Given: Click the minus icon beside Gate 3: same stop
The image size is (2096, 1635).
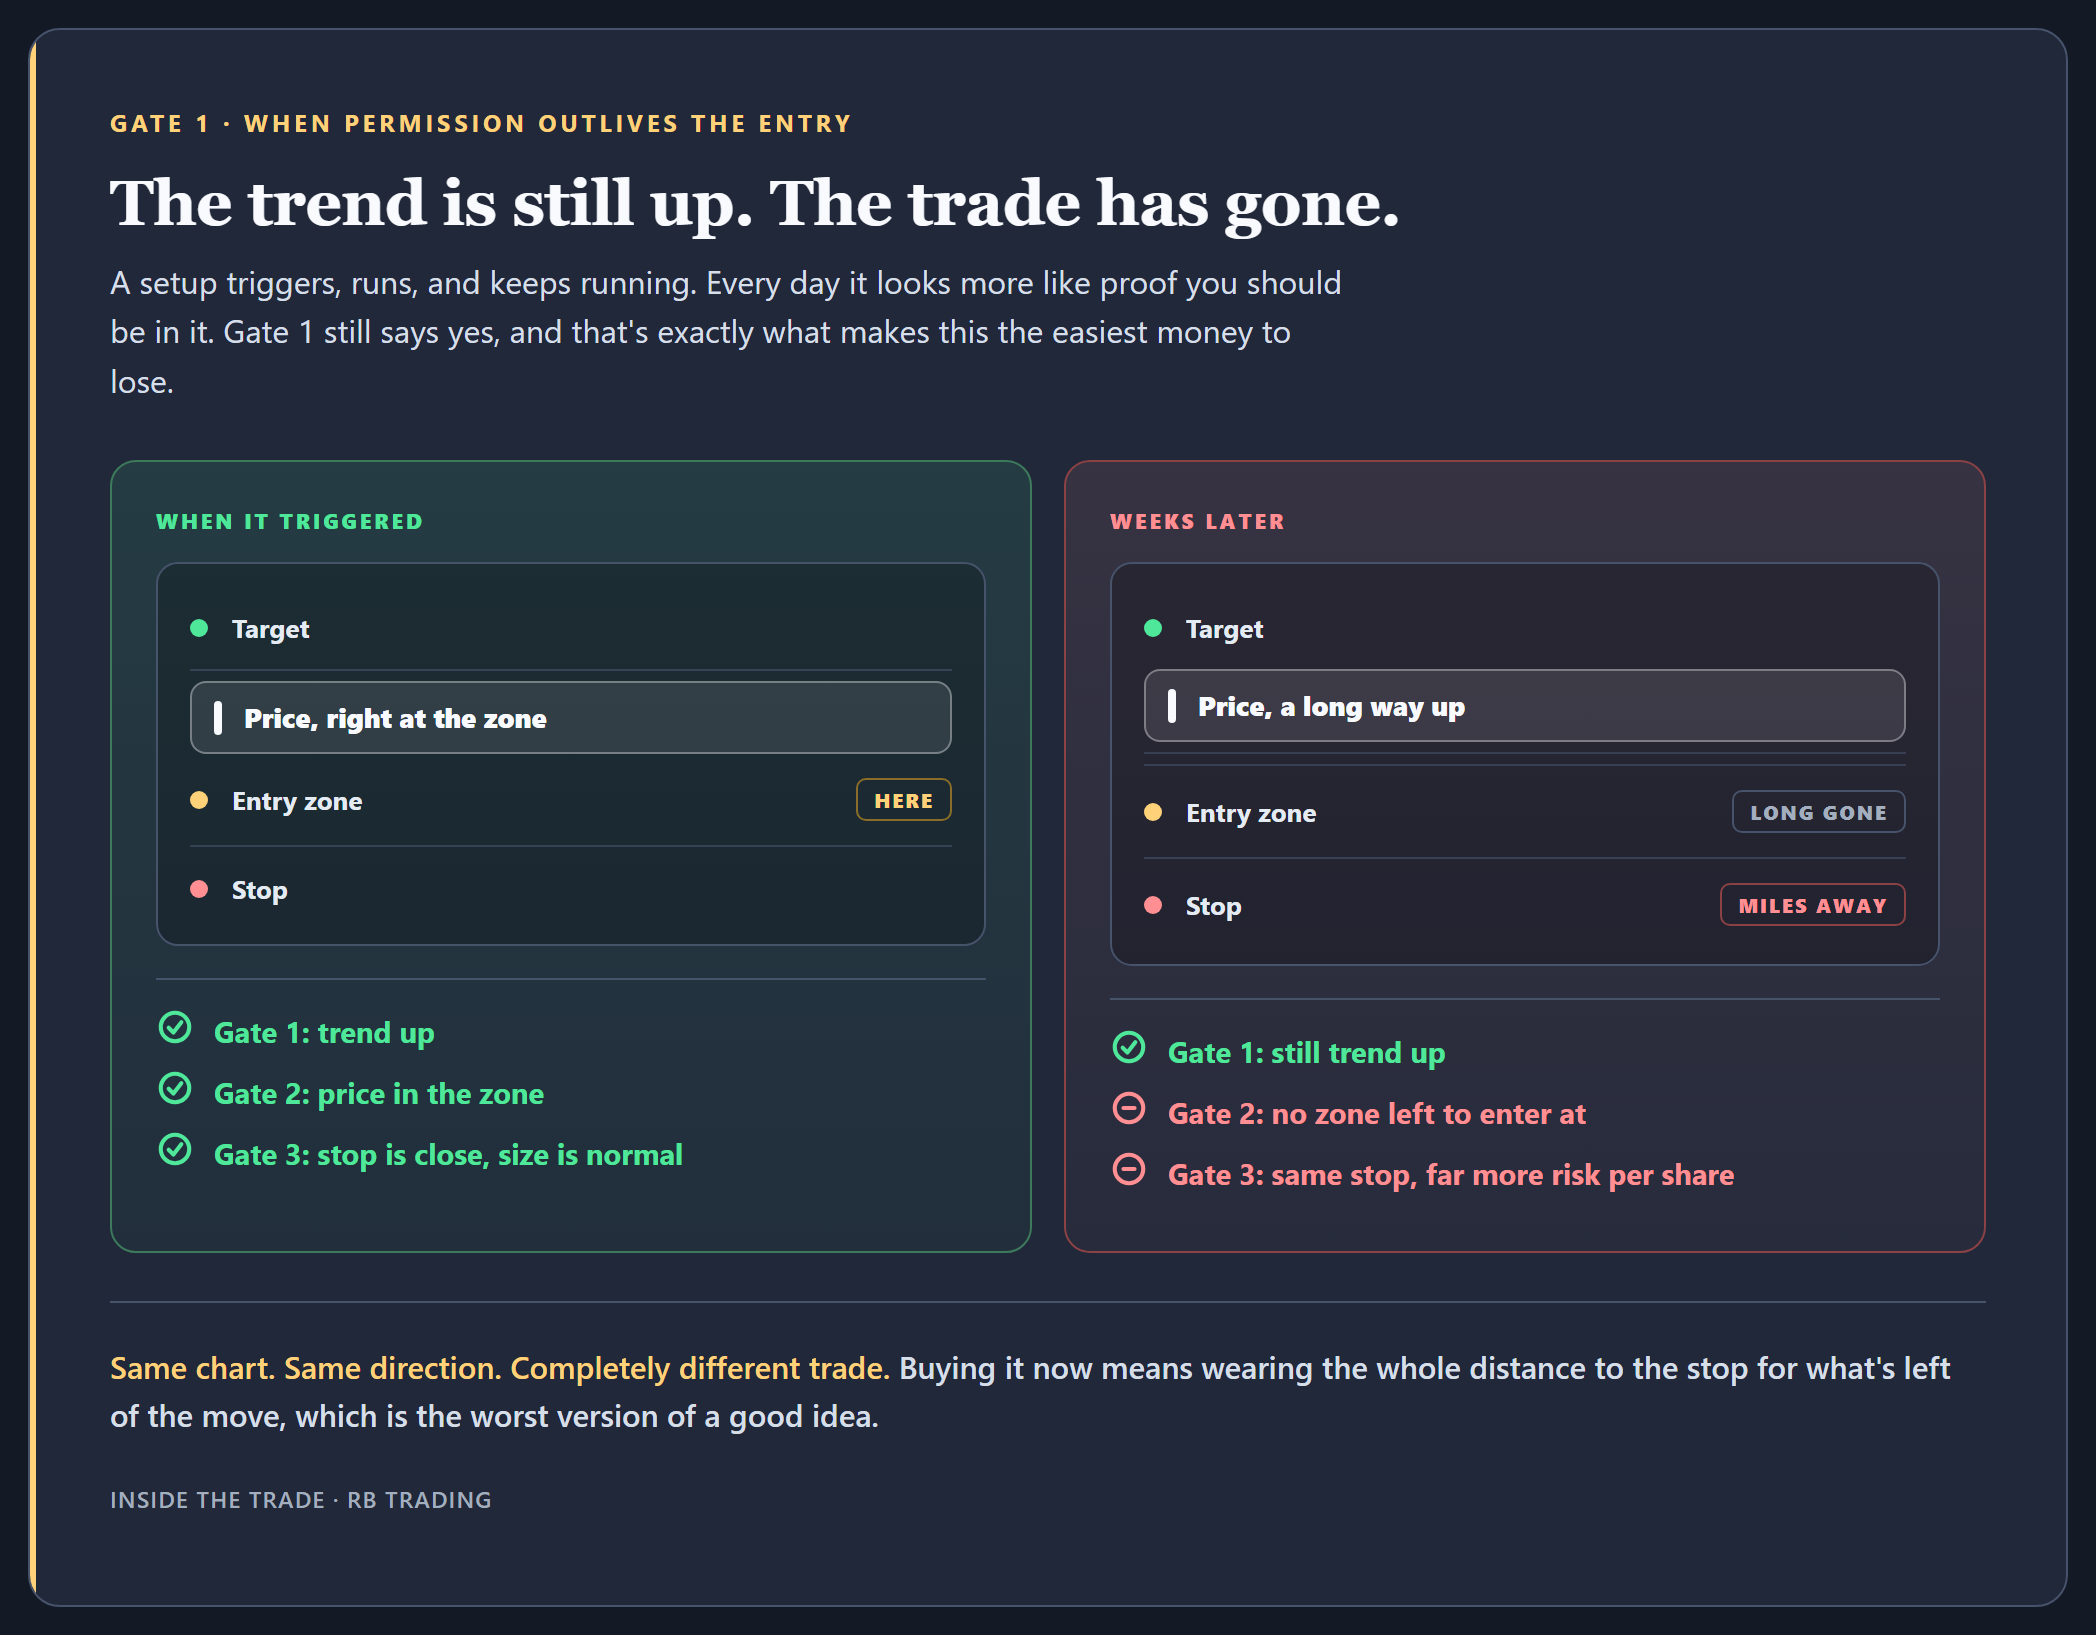Looking at the screenshot, I should [1129, 1169].
